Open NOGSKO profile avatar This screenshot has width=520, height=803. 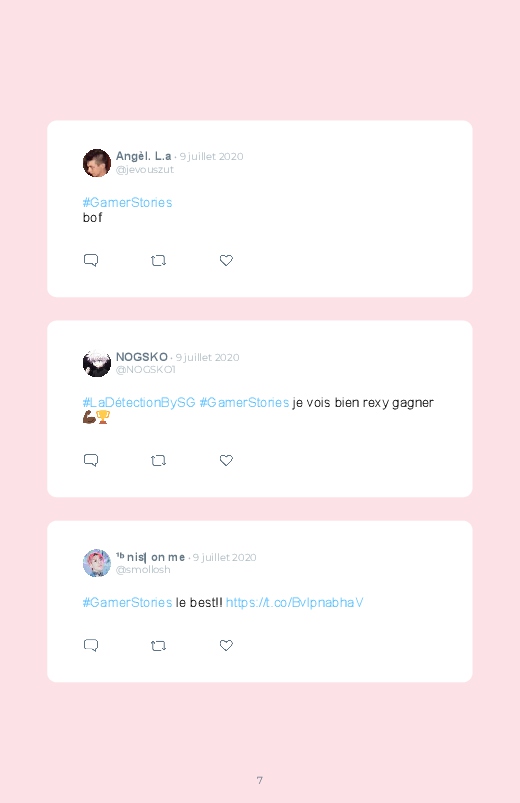(x=97, y=363)
